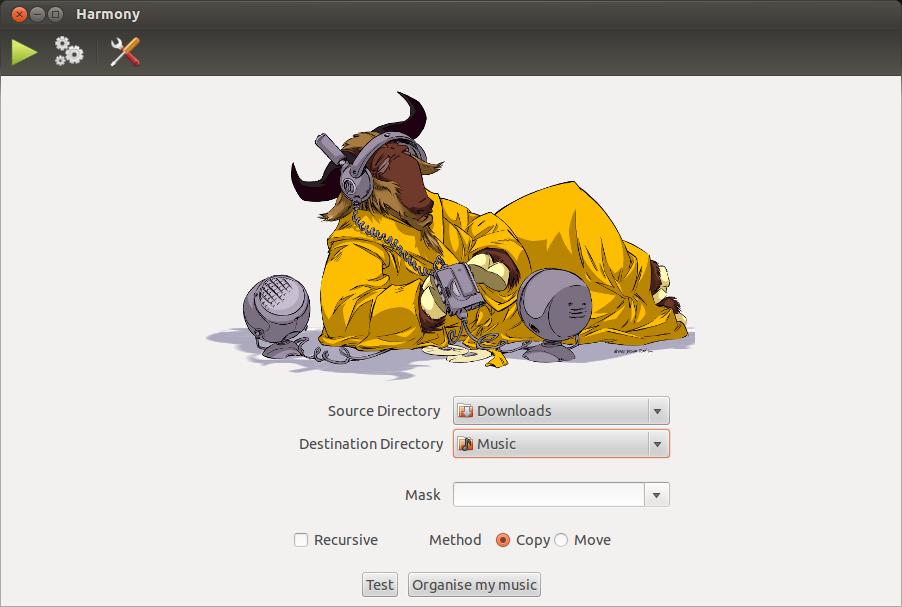Click the green play arrow toolbar icon
The height and width of the screenshot is (607, 902).
(x=24, y=52)
